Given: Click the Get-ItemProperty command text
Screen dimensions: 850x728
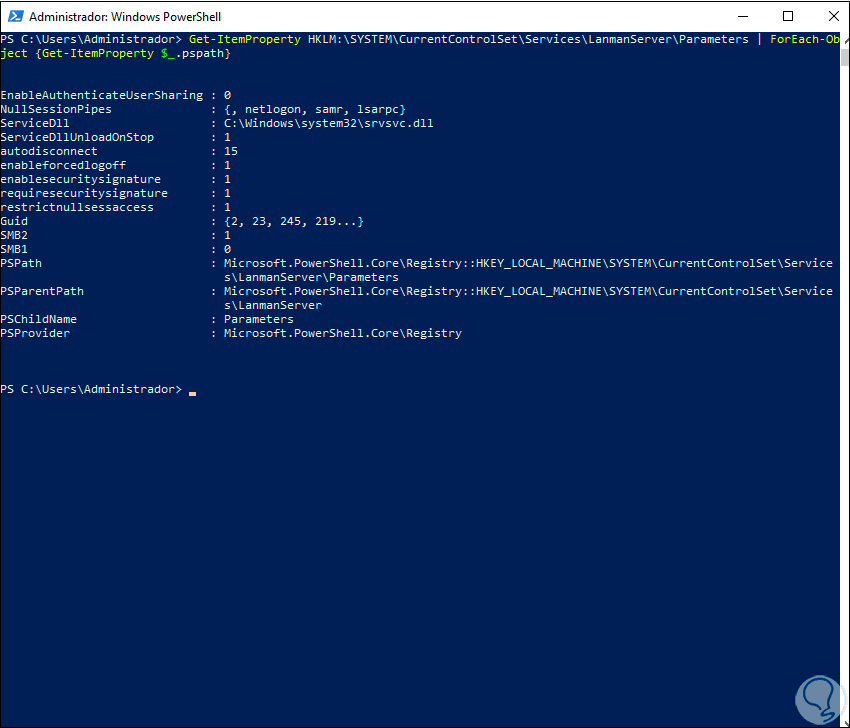Looking at the screenshot, I should pyautogui.click(x=245, y=39).
